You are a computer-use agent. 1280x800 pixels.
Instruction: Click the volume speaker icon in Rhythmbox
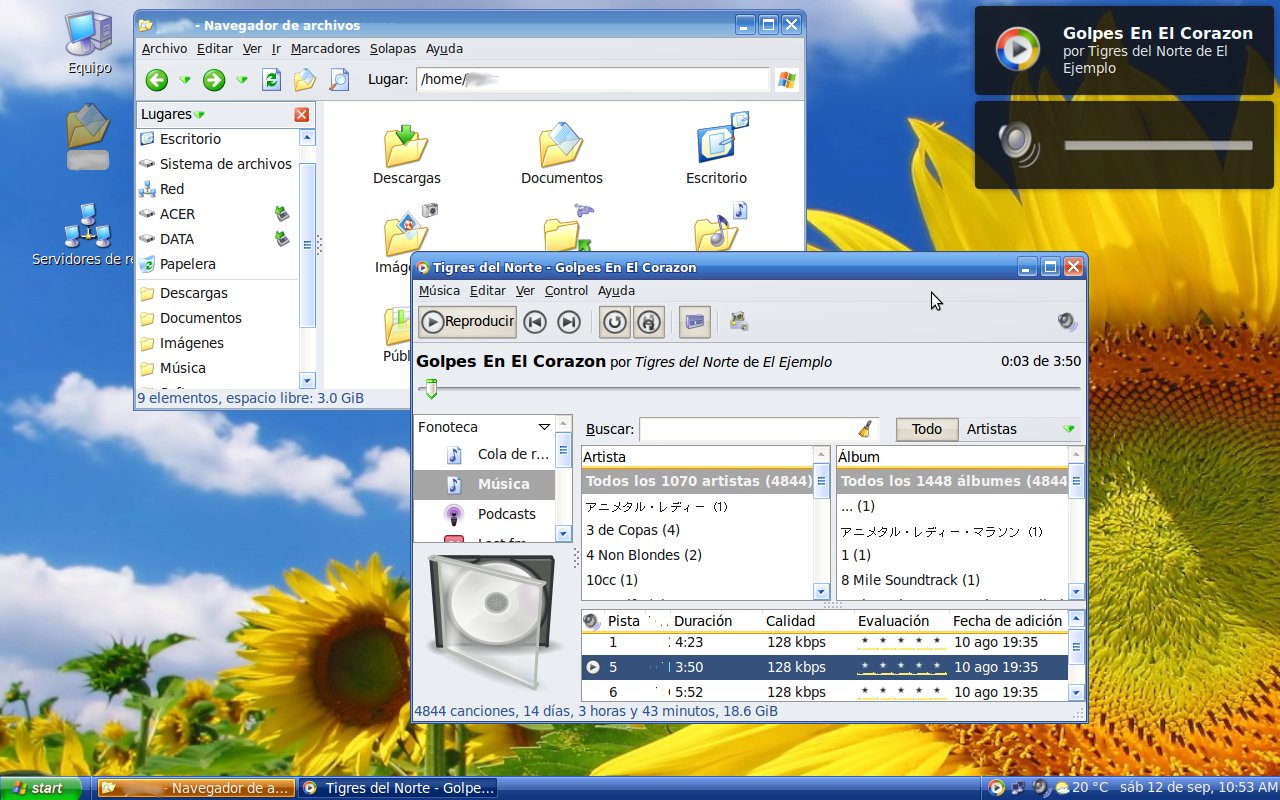(x=1067, y=322)
